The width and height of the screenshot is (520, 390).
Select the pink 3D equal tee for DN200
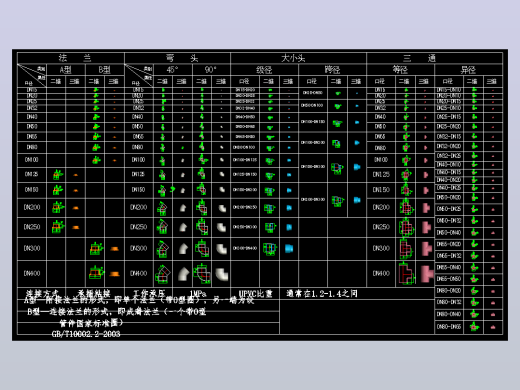(426, 208)
